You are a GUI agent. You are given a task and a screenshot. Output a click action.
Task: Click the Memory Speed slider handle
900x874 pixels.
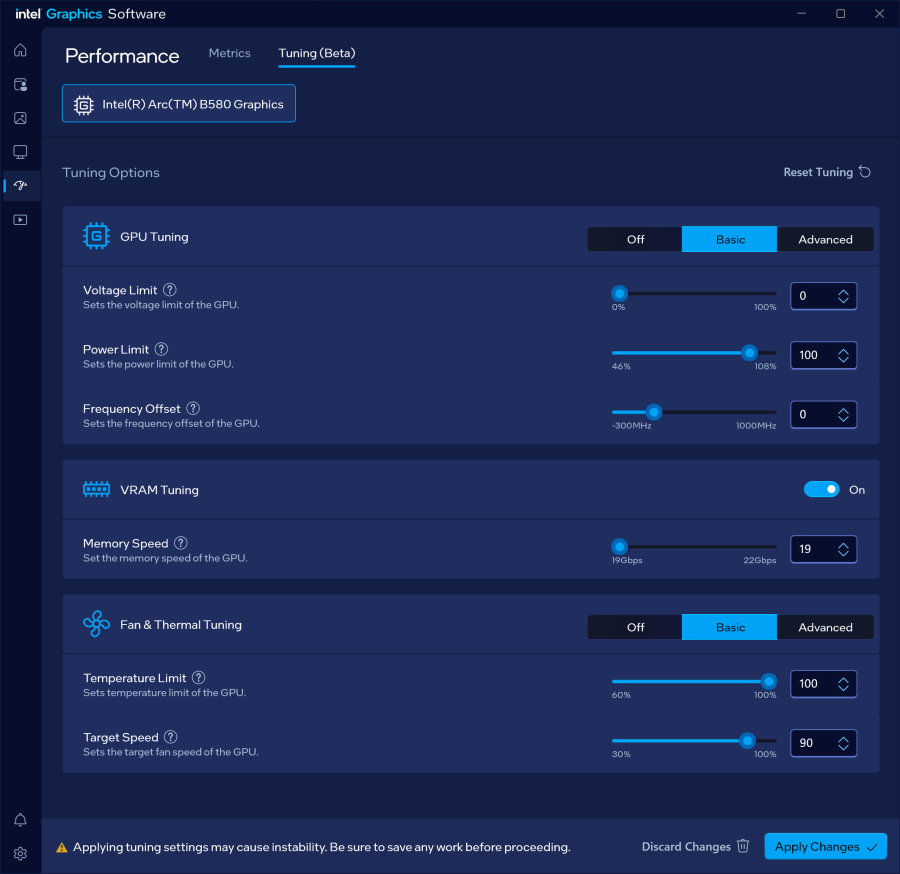click(619, 547)
